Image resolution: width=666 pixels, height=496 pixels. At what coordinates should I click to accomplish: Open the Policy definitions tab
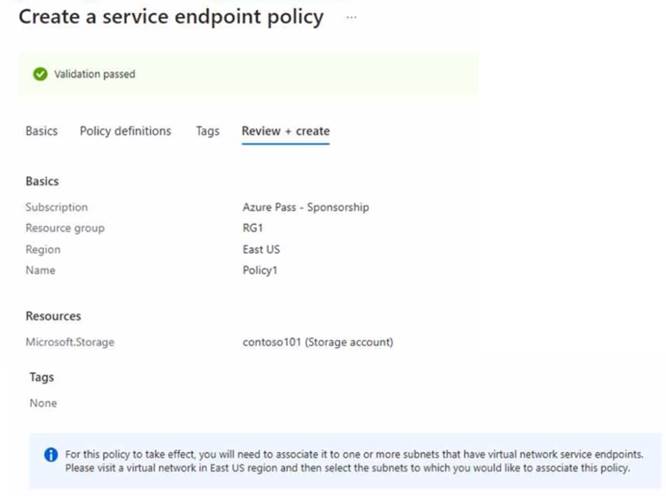point(125,131)
